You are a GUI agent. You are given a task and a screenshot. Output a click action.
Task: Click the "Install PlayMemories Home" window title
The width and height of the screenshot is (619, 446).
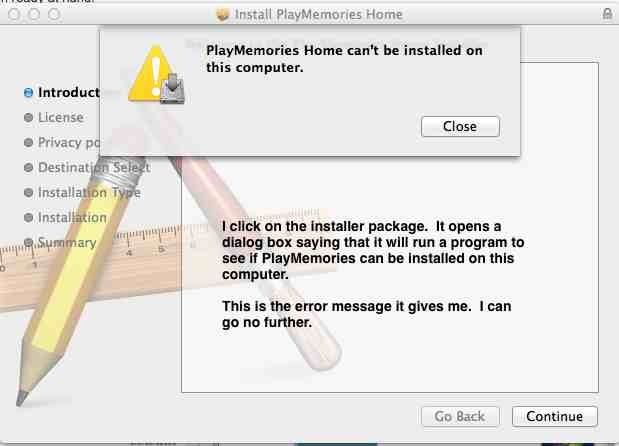318,15
